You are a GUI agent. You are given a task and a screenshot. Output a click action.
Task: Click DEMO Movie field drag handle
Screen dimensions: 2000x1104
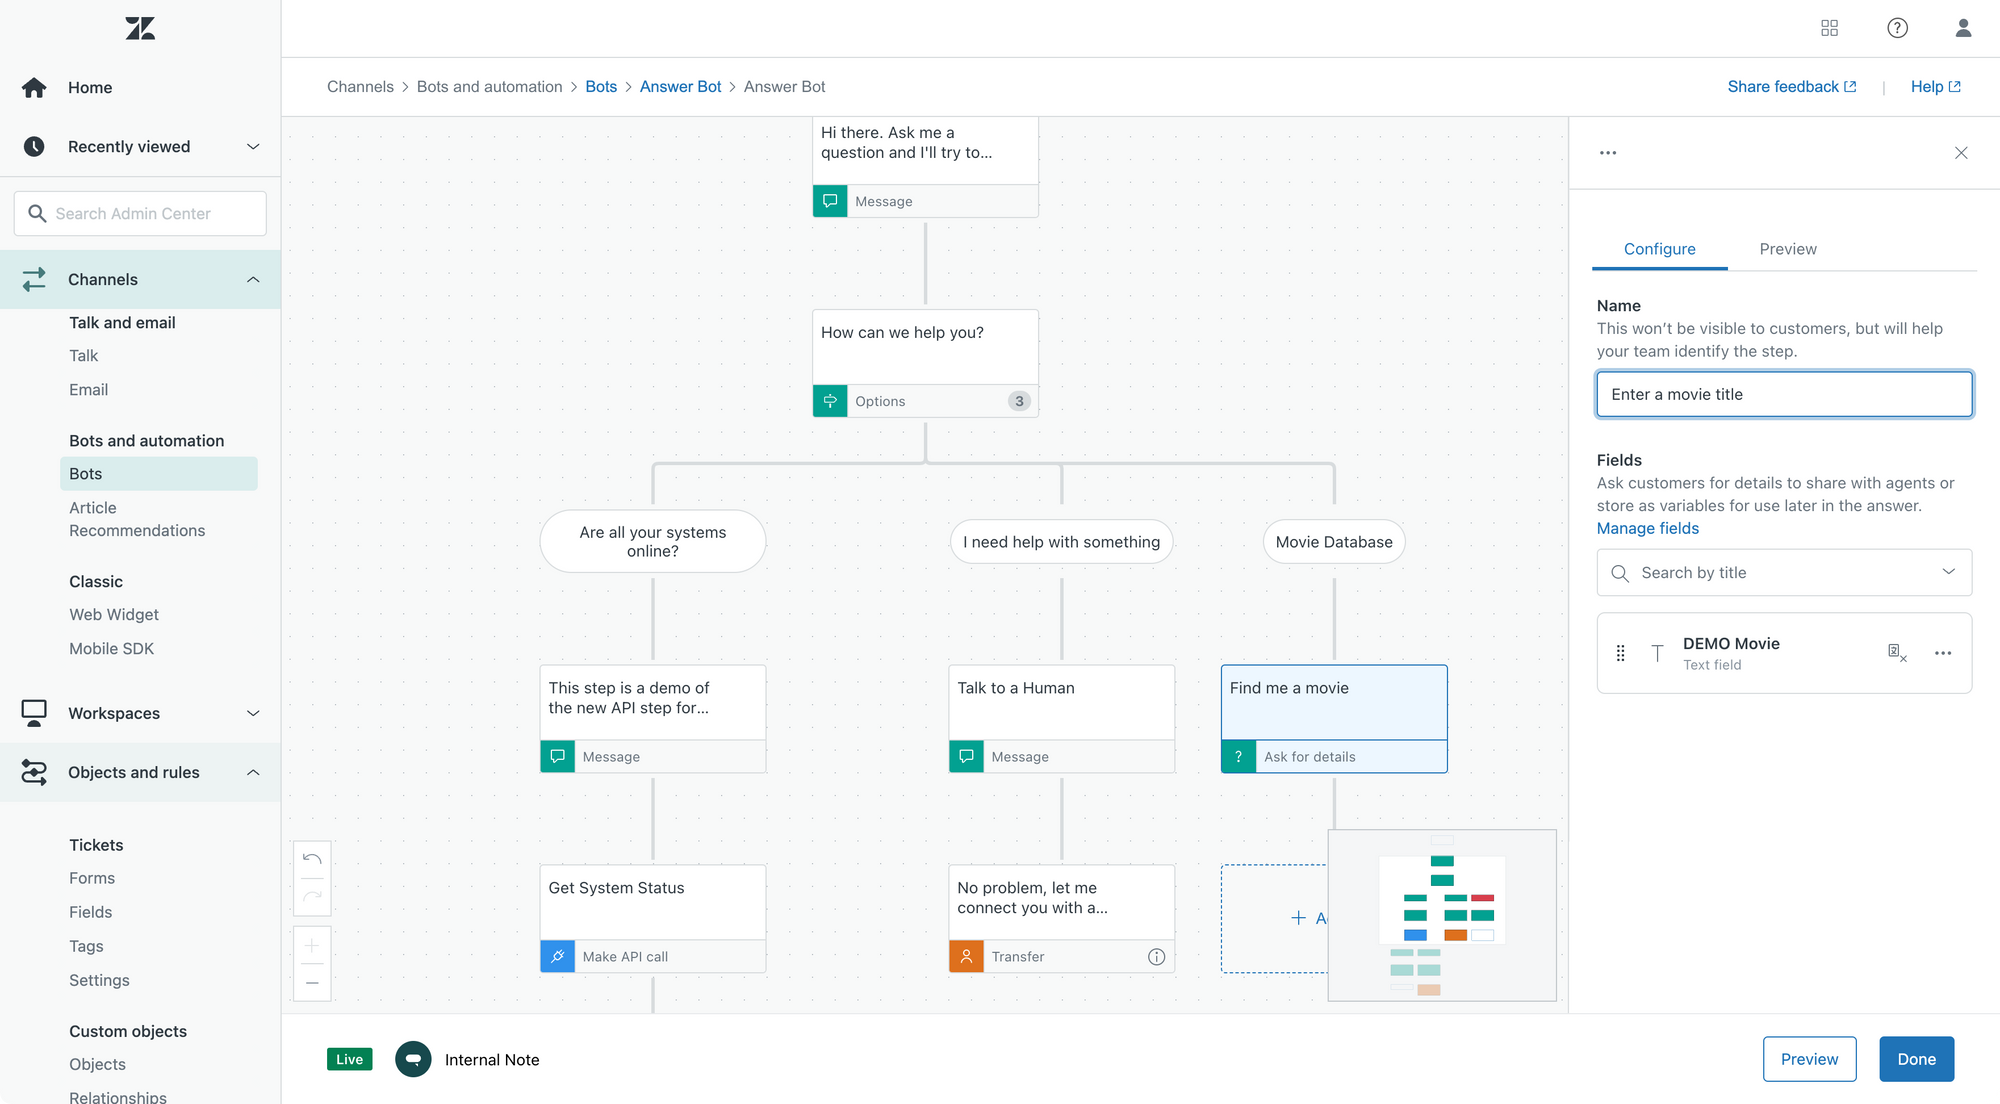click(1620, 653)
